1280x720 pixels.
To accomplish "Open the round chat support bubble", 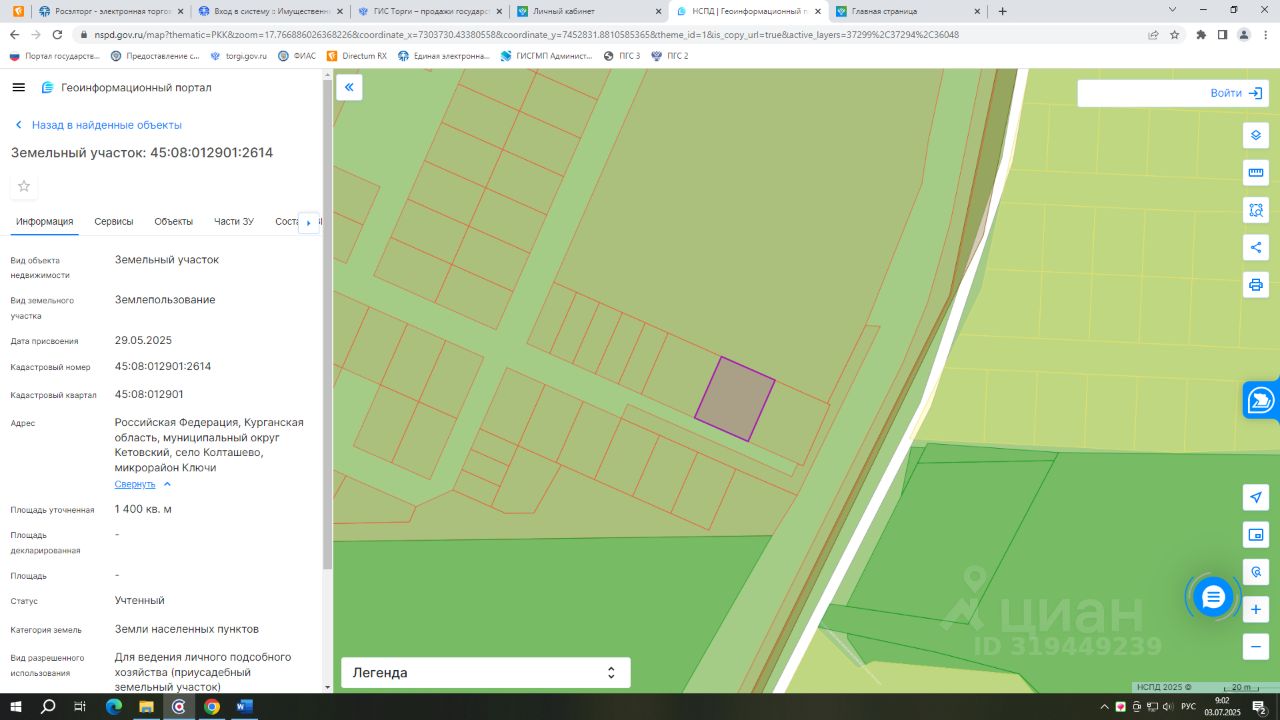I will (1213, 597).
